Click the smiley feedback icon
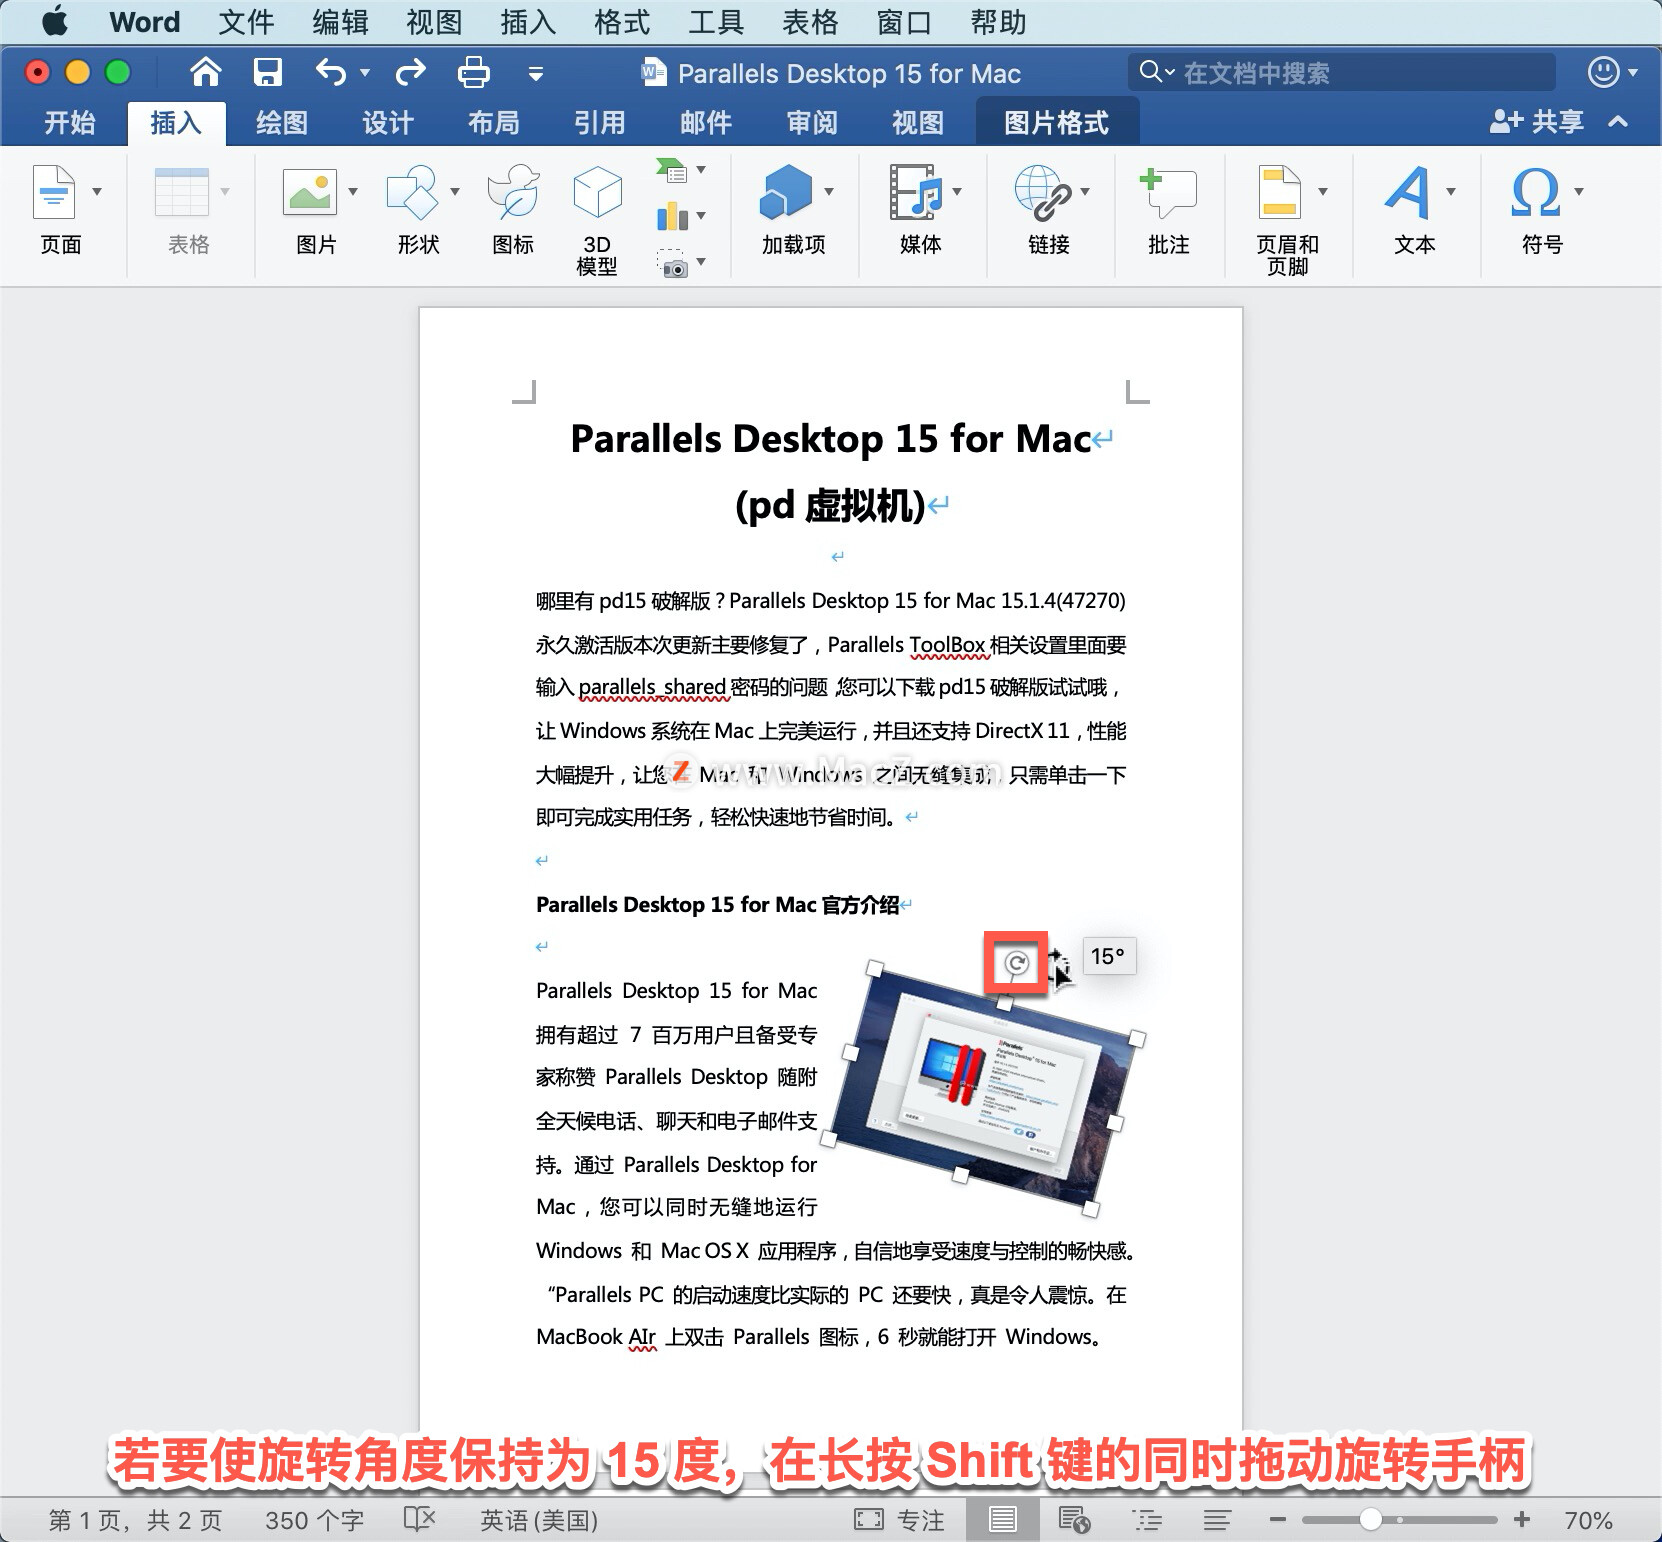 click(1604, 72)
